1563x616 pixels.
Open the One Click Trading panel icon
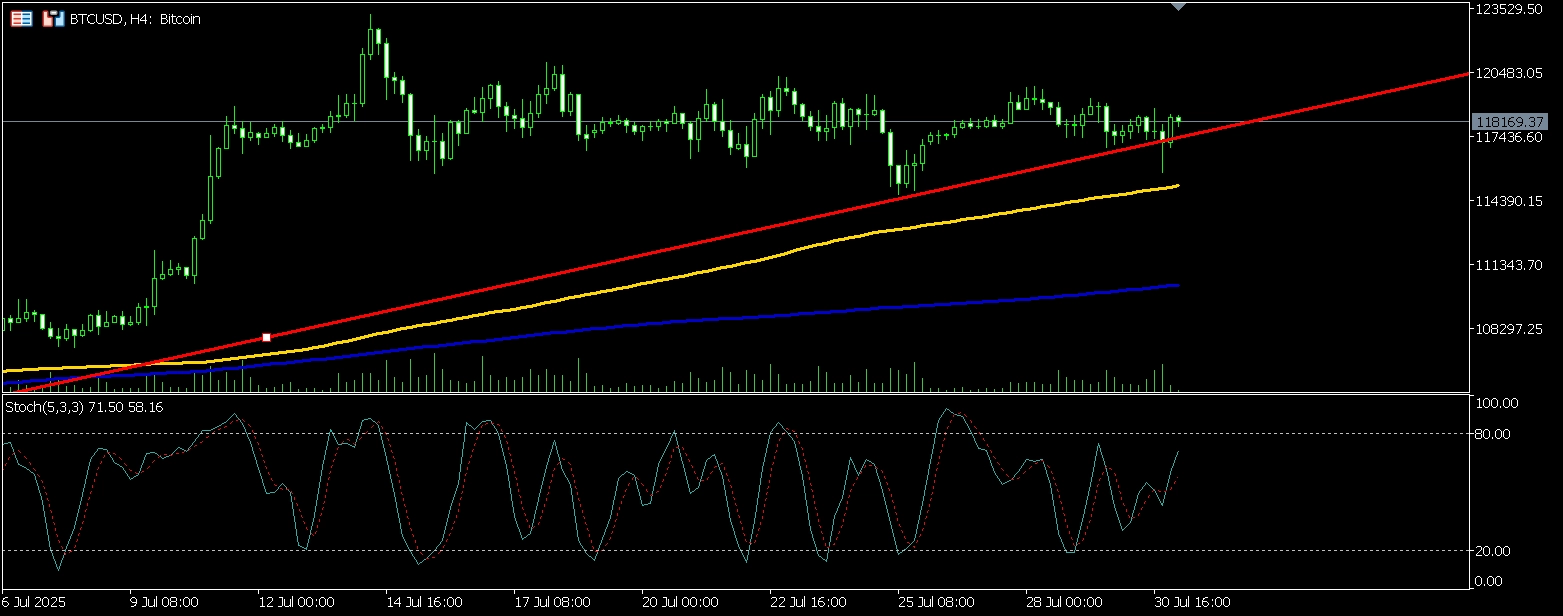pyautogui.click(x=21, y=19)
